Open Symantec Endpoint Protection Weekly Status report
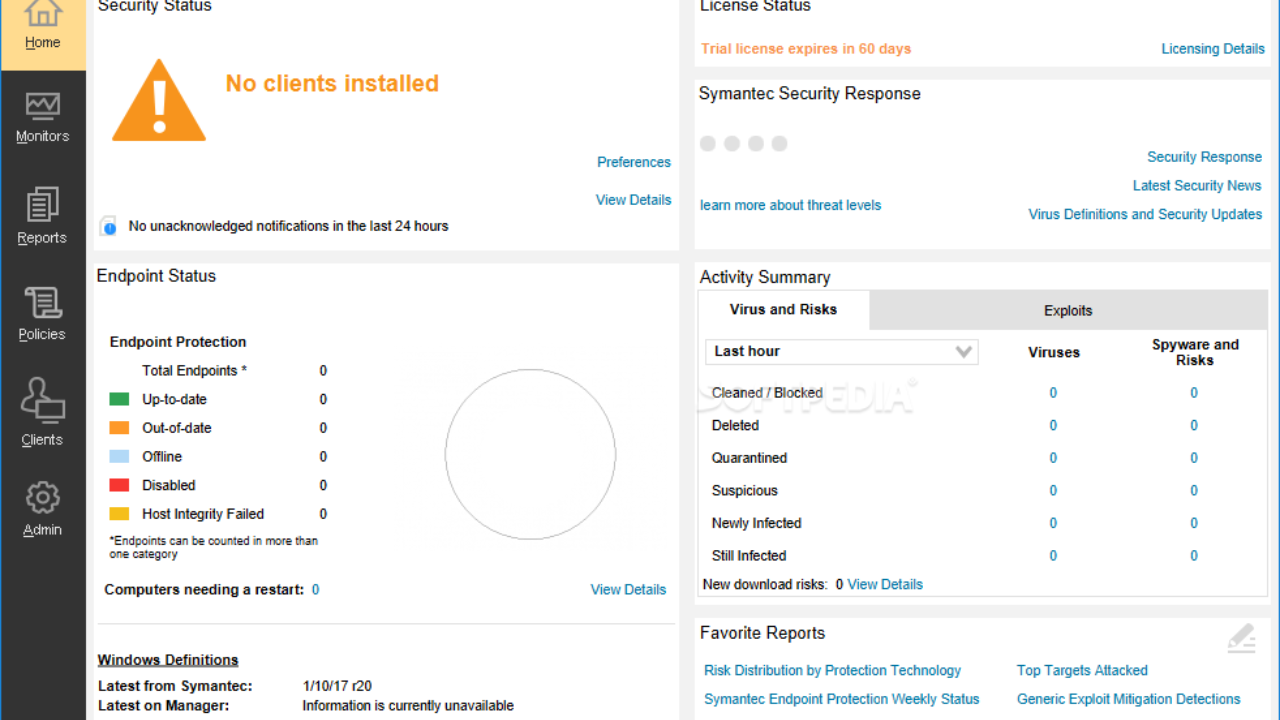This screenshot has width=1280, height=720. [x=842, y=700]
